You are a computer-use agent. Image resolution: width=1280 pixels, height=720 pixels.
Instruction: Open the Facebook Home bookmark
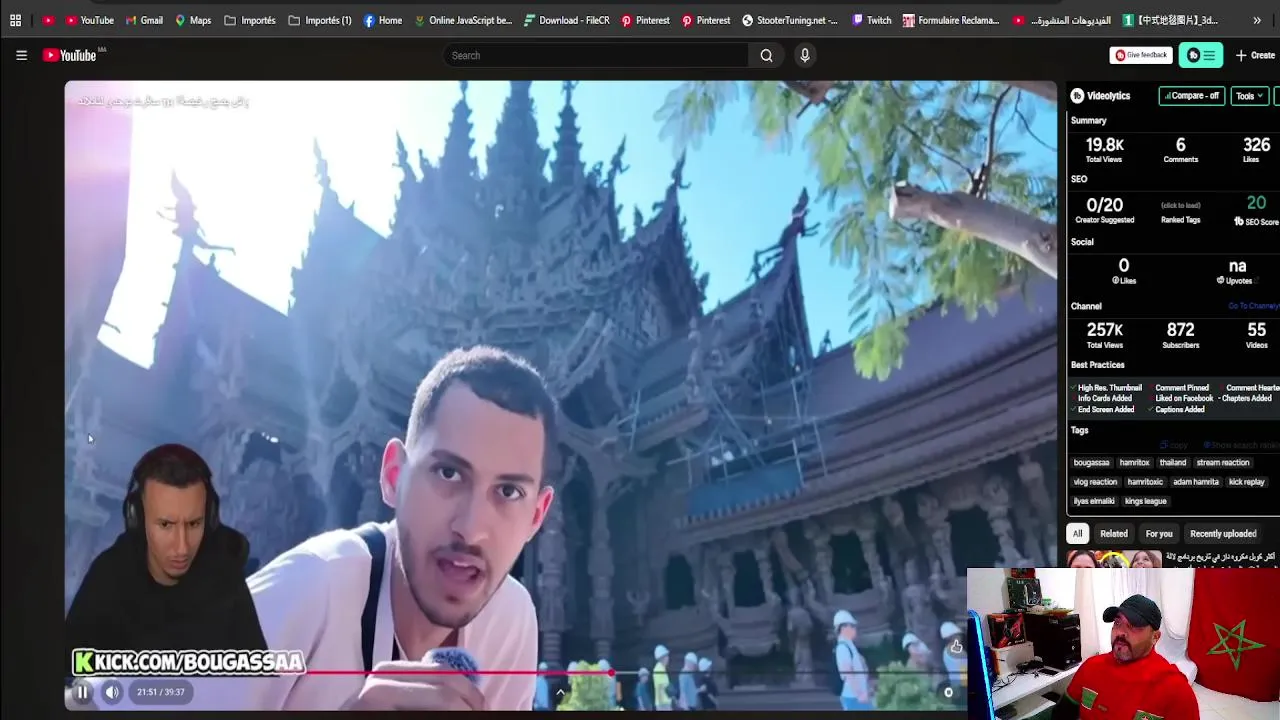click(383, 20)
